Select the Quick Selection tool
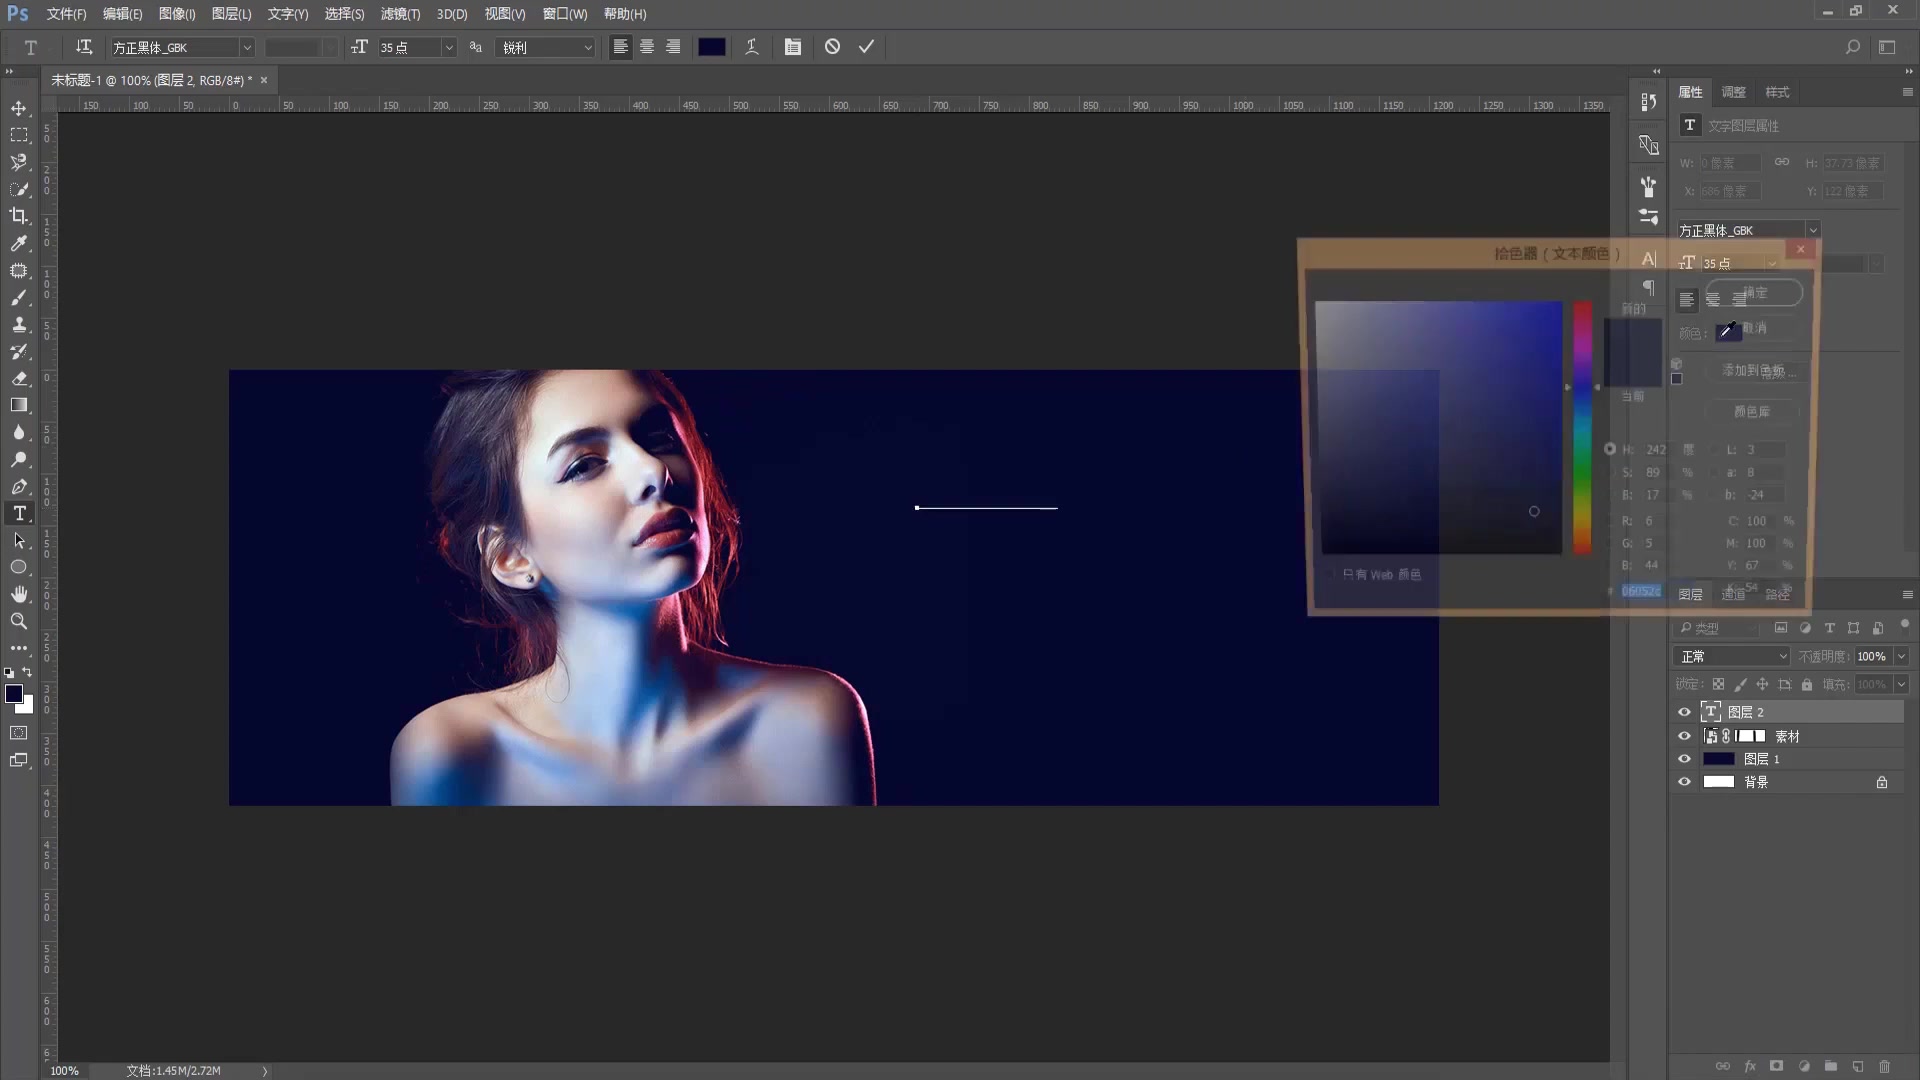Screen dimensions: 1920x1080 click(x=19, y=189)
